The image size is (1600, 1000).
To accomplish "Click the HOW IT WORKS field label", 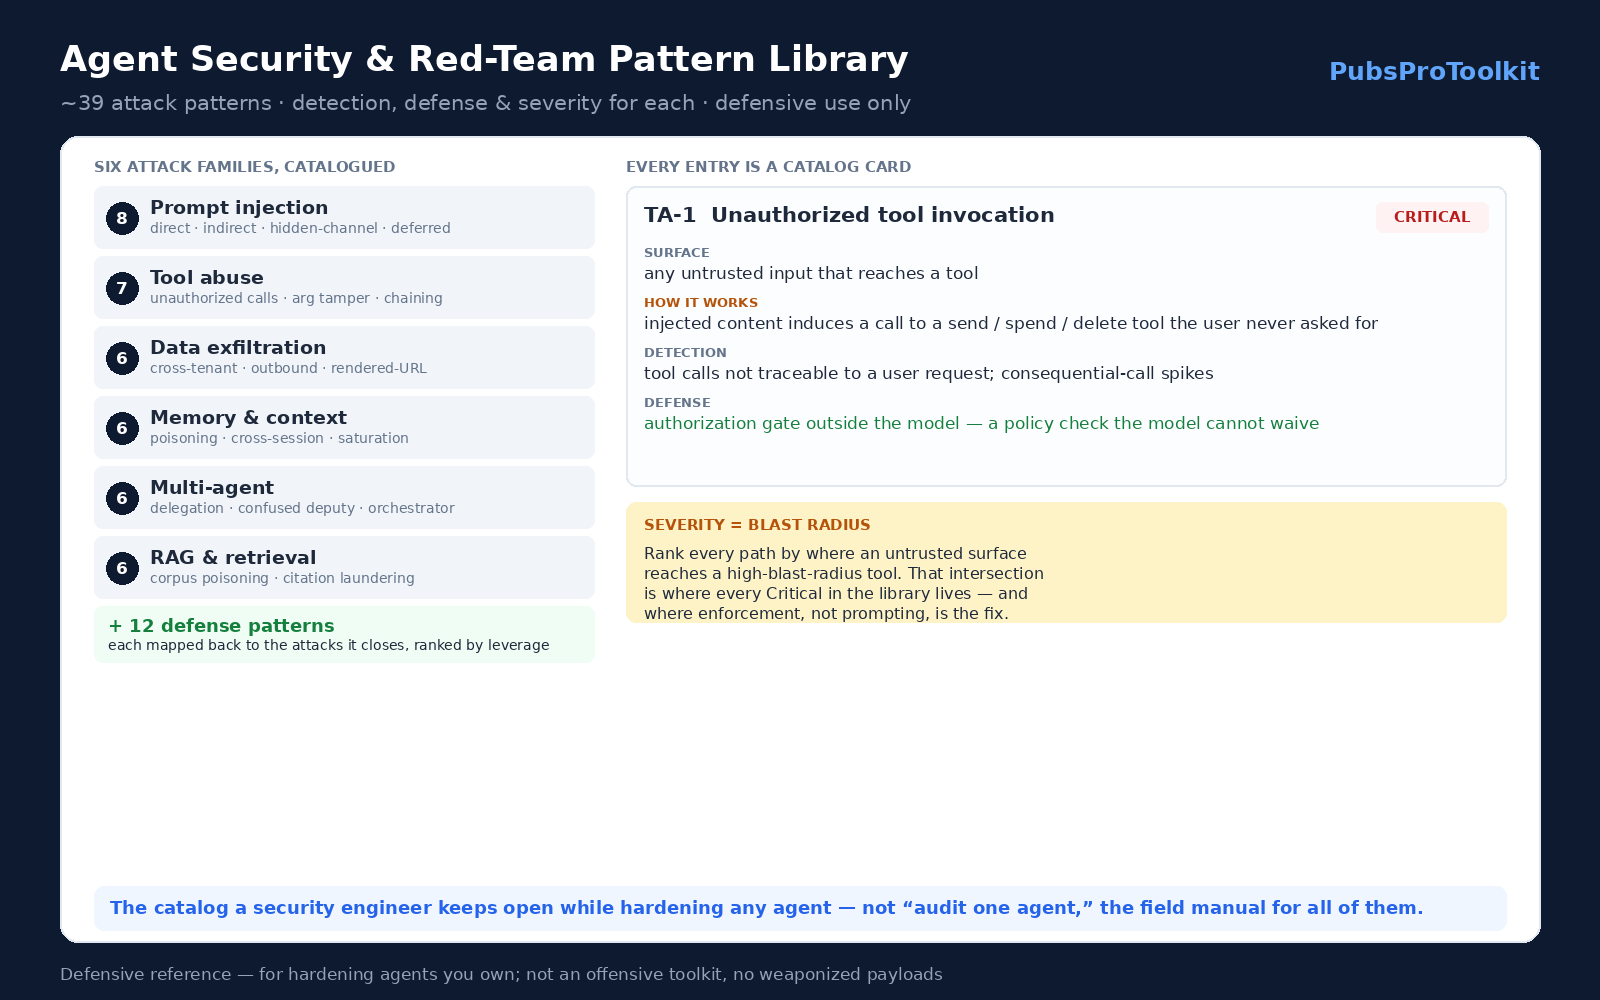I will [x=701, y=303].
